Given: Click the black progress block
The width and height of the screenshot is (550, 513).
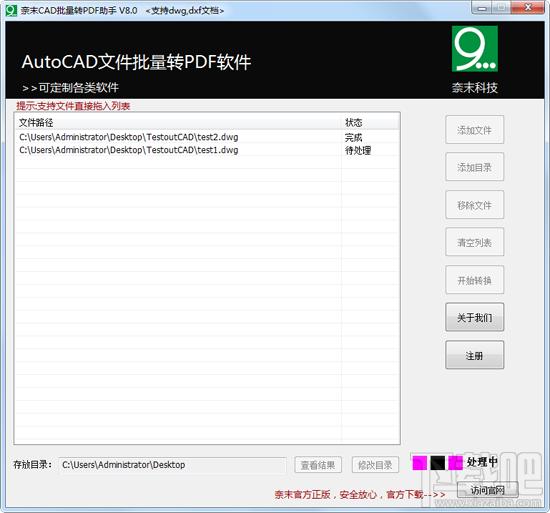Looking at the screenshot, I should [437, 463].
